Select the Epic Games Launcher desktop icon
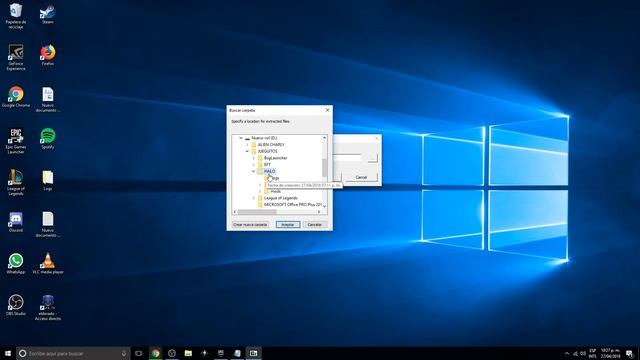640x360 pixels. 16,141
